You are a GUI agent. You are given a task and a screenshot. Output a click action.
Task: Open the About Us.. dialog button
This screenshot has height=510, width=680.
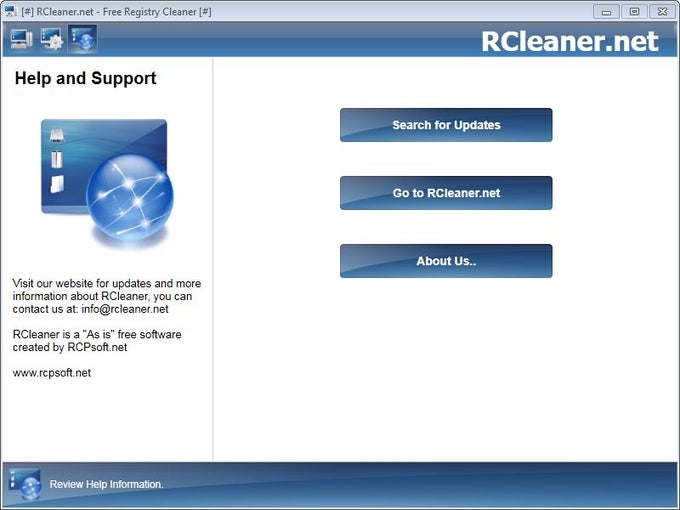[x=446, y=261]
